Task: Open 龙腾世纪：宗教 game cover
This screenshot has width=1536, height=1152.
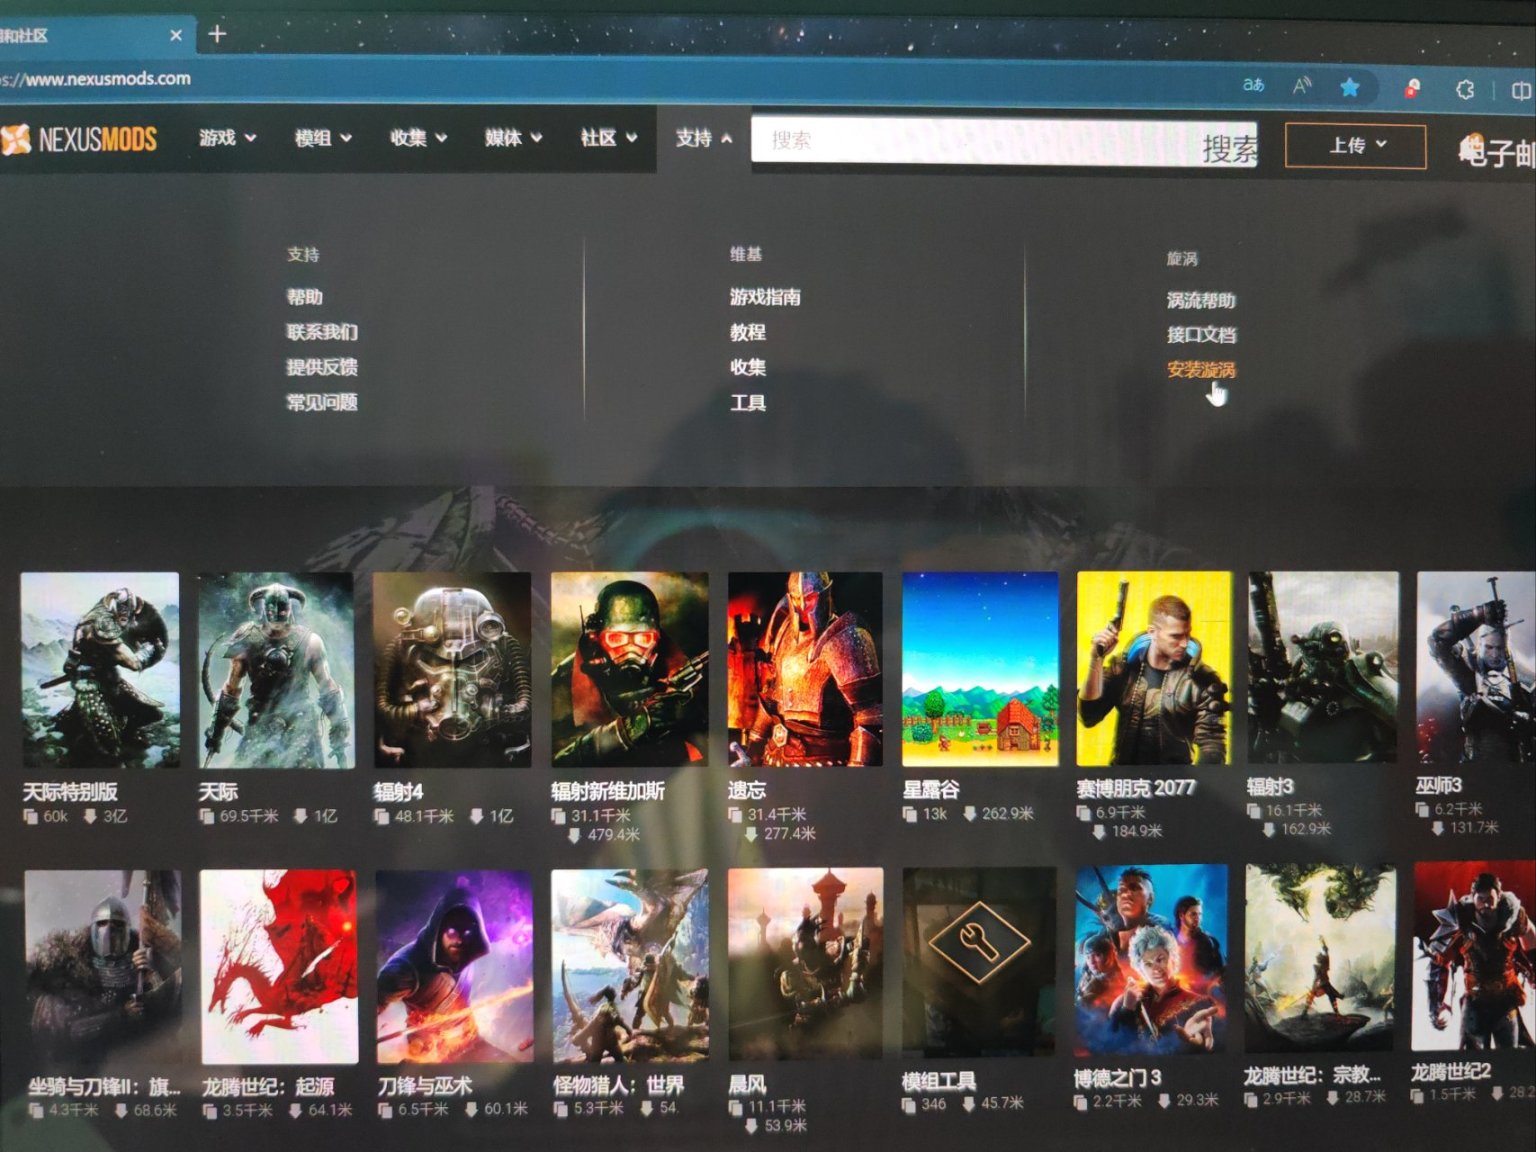Action: coord(1320,957)
